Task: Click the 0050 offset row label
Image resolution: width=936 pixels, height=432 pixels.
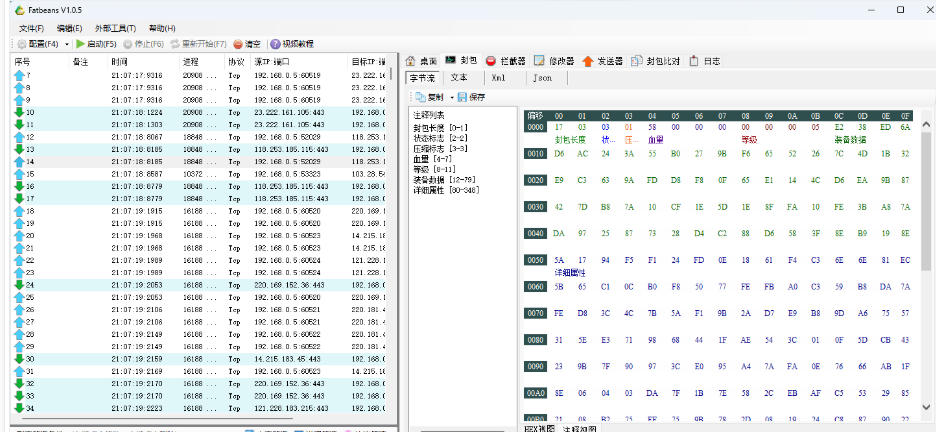Action: (x=535, y=260)
